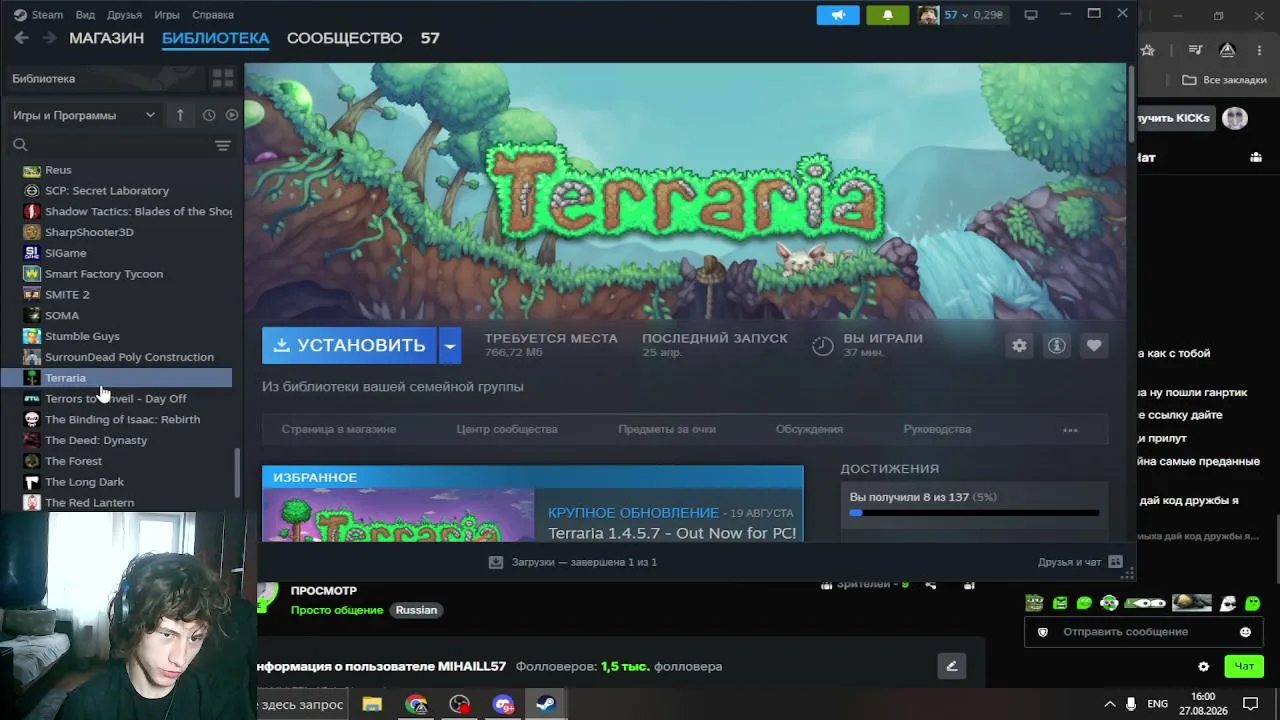Filter library by recent activity clock icon
Viewport: 1280px width, 720px height.
pyautogui.click(x=209, y=115)
